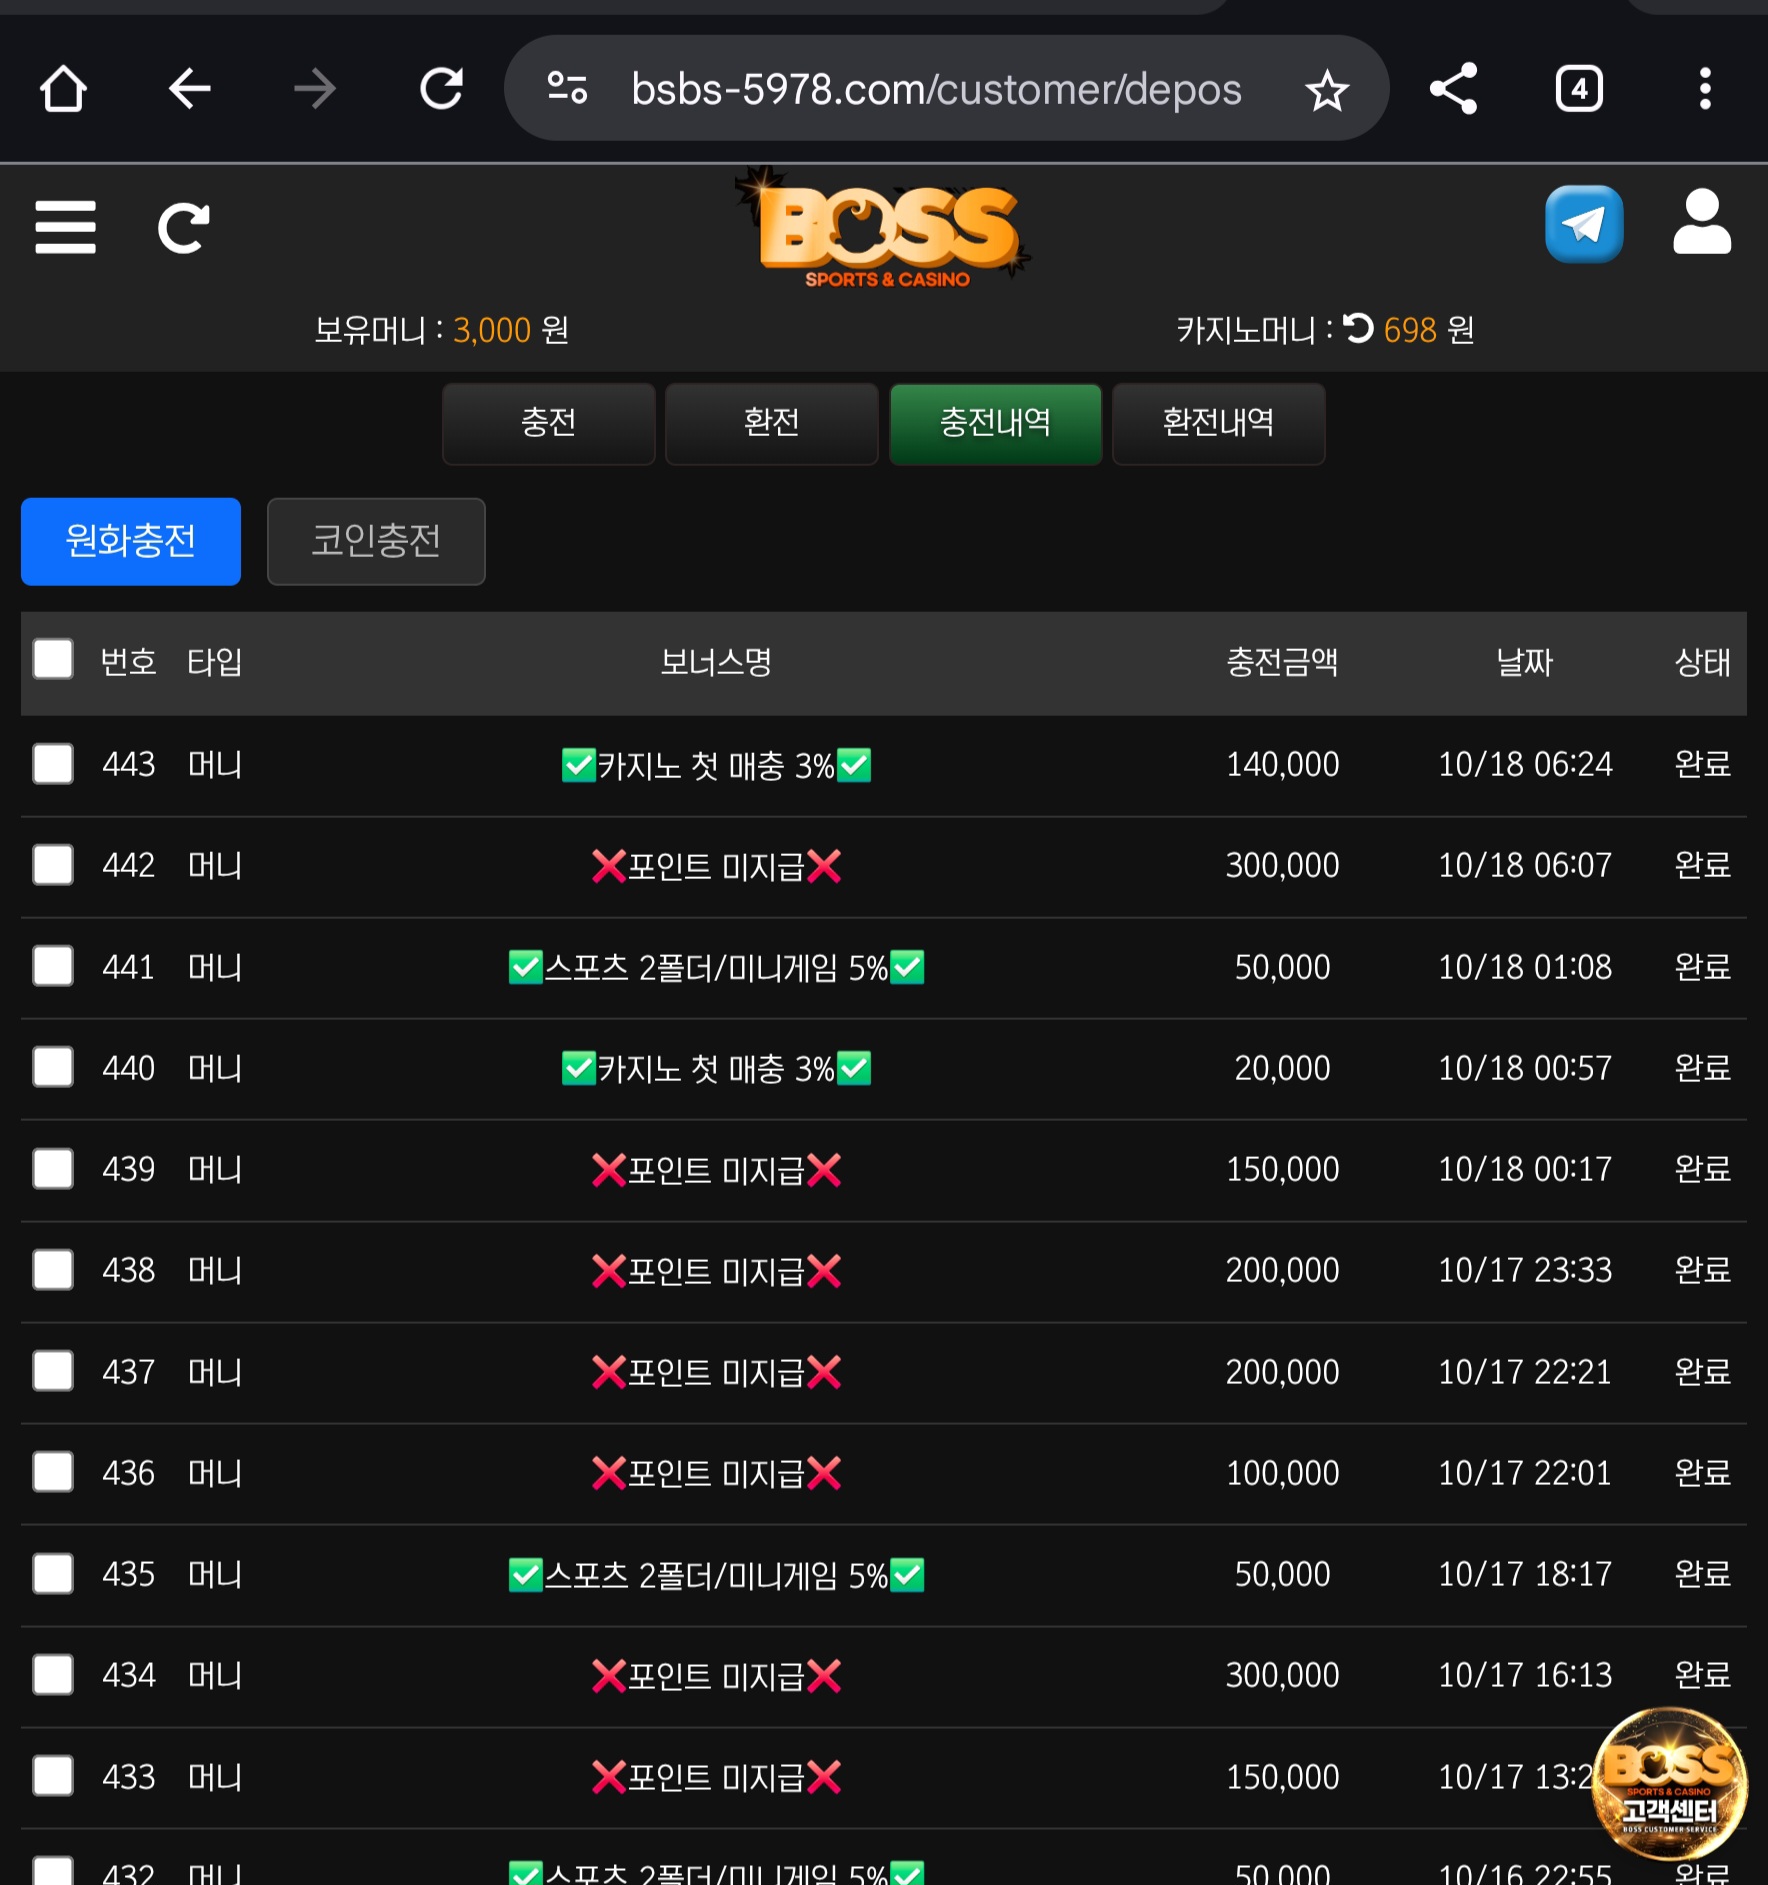Switch to the 충전 tab
Viewport: 1768px width, 1885px height.
coord(548,423)
